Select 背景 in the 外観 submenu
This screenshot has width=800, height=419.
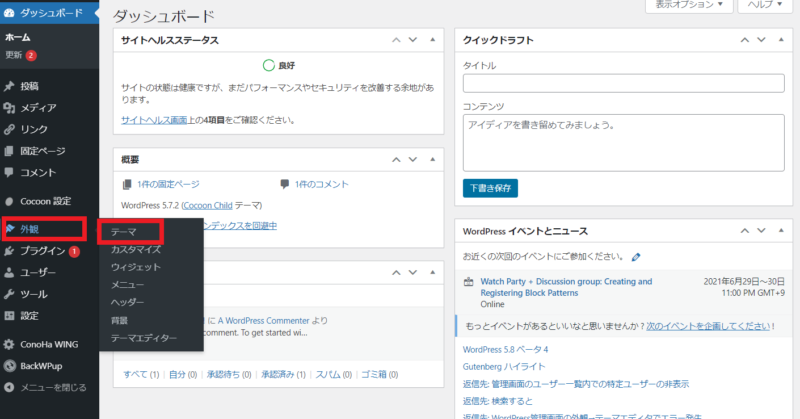119,321
